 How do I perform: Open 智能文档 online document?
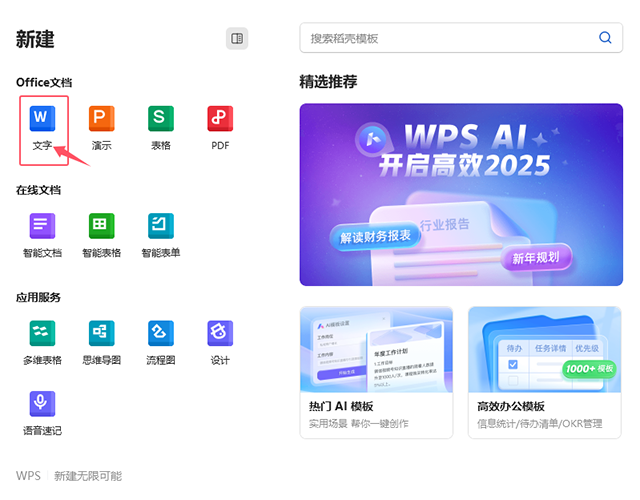42,226
